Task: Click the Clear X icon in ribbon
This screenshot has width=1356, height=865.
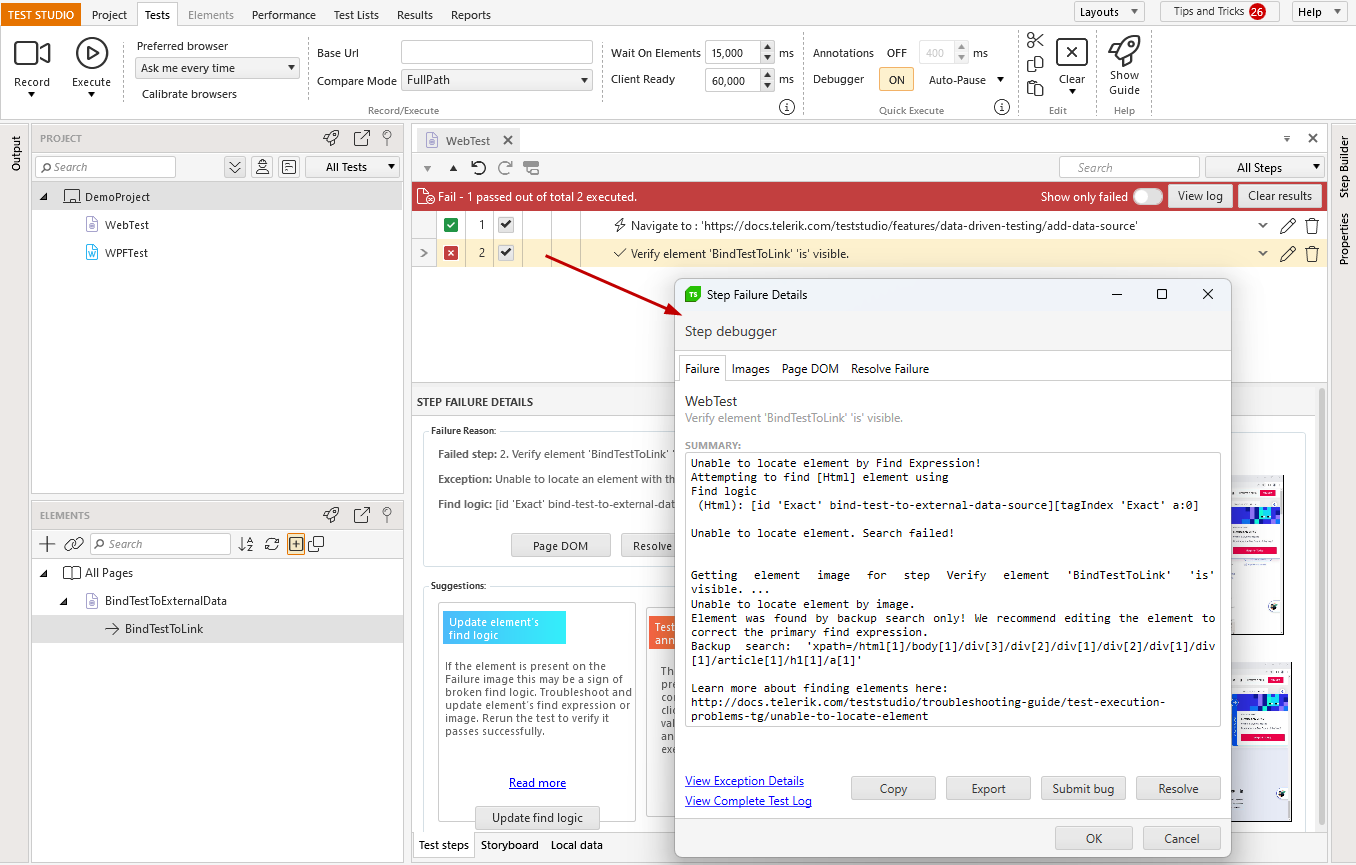Action: point(1071,53)
